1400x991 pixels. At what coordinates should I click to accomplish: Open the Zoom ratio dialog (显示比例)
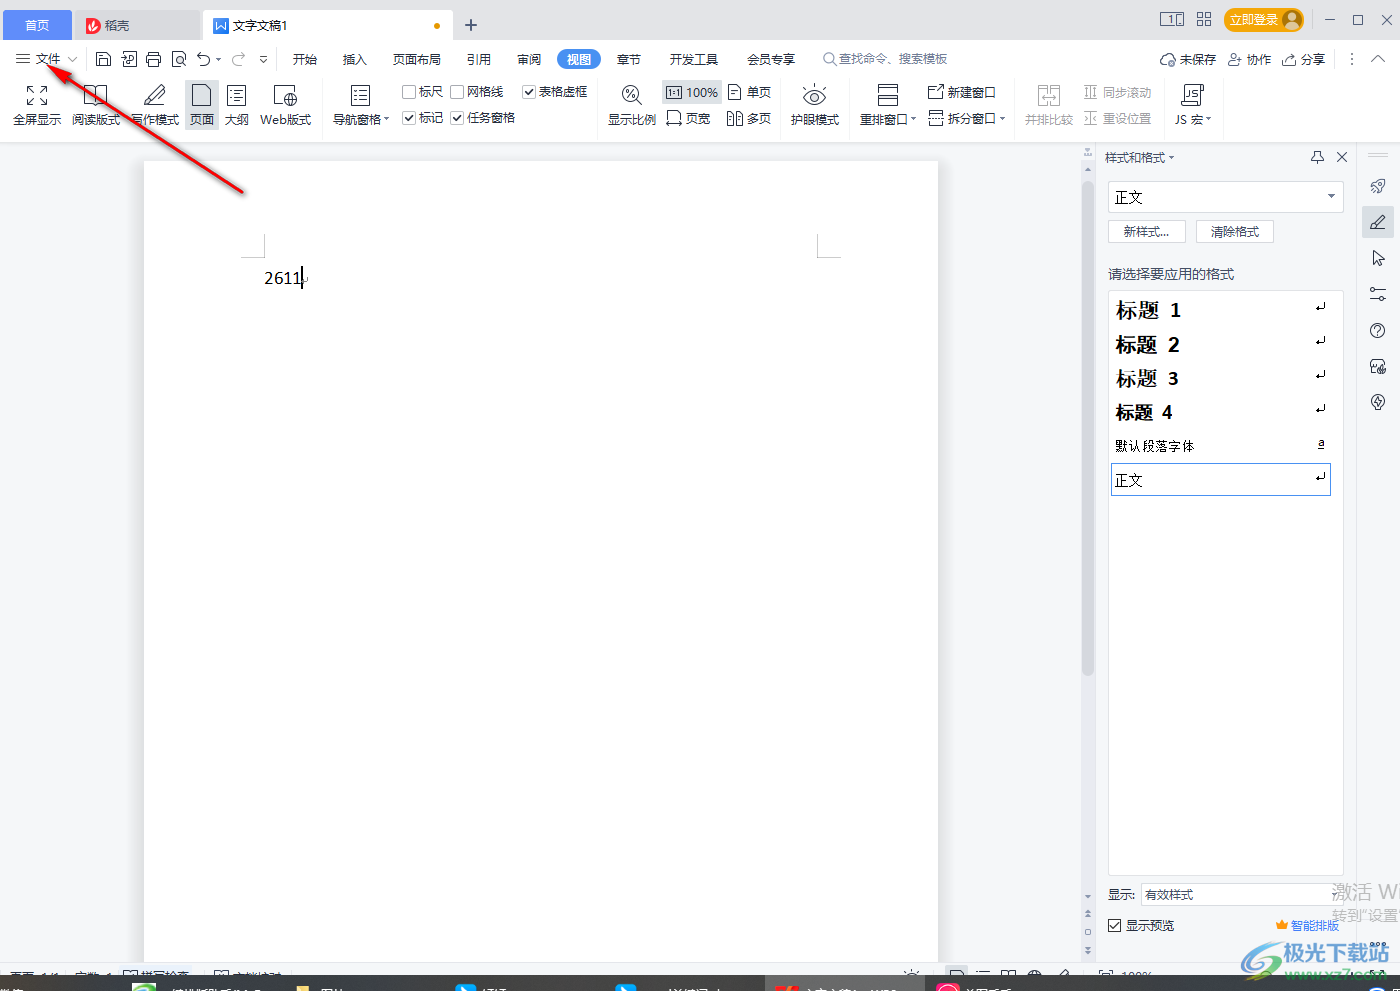(632, 105)
